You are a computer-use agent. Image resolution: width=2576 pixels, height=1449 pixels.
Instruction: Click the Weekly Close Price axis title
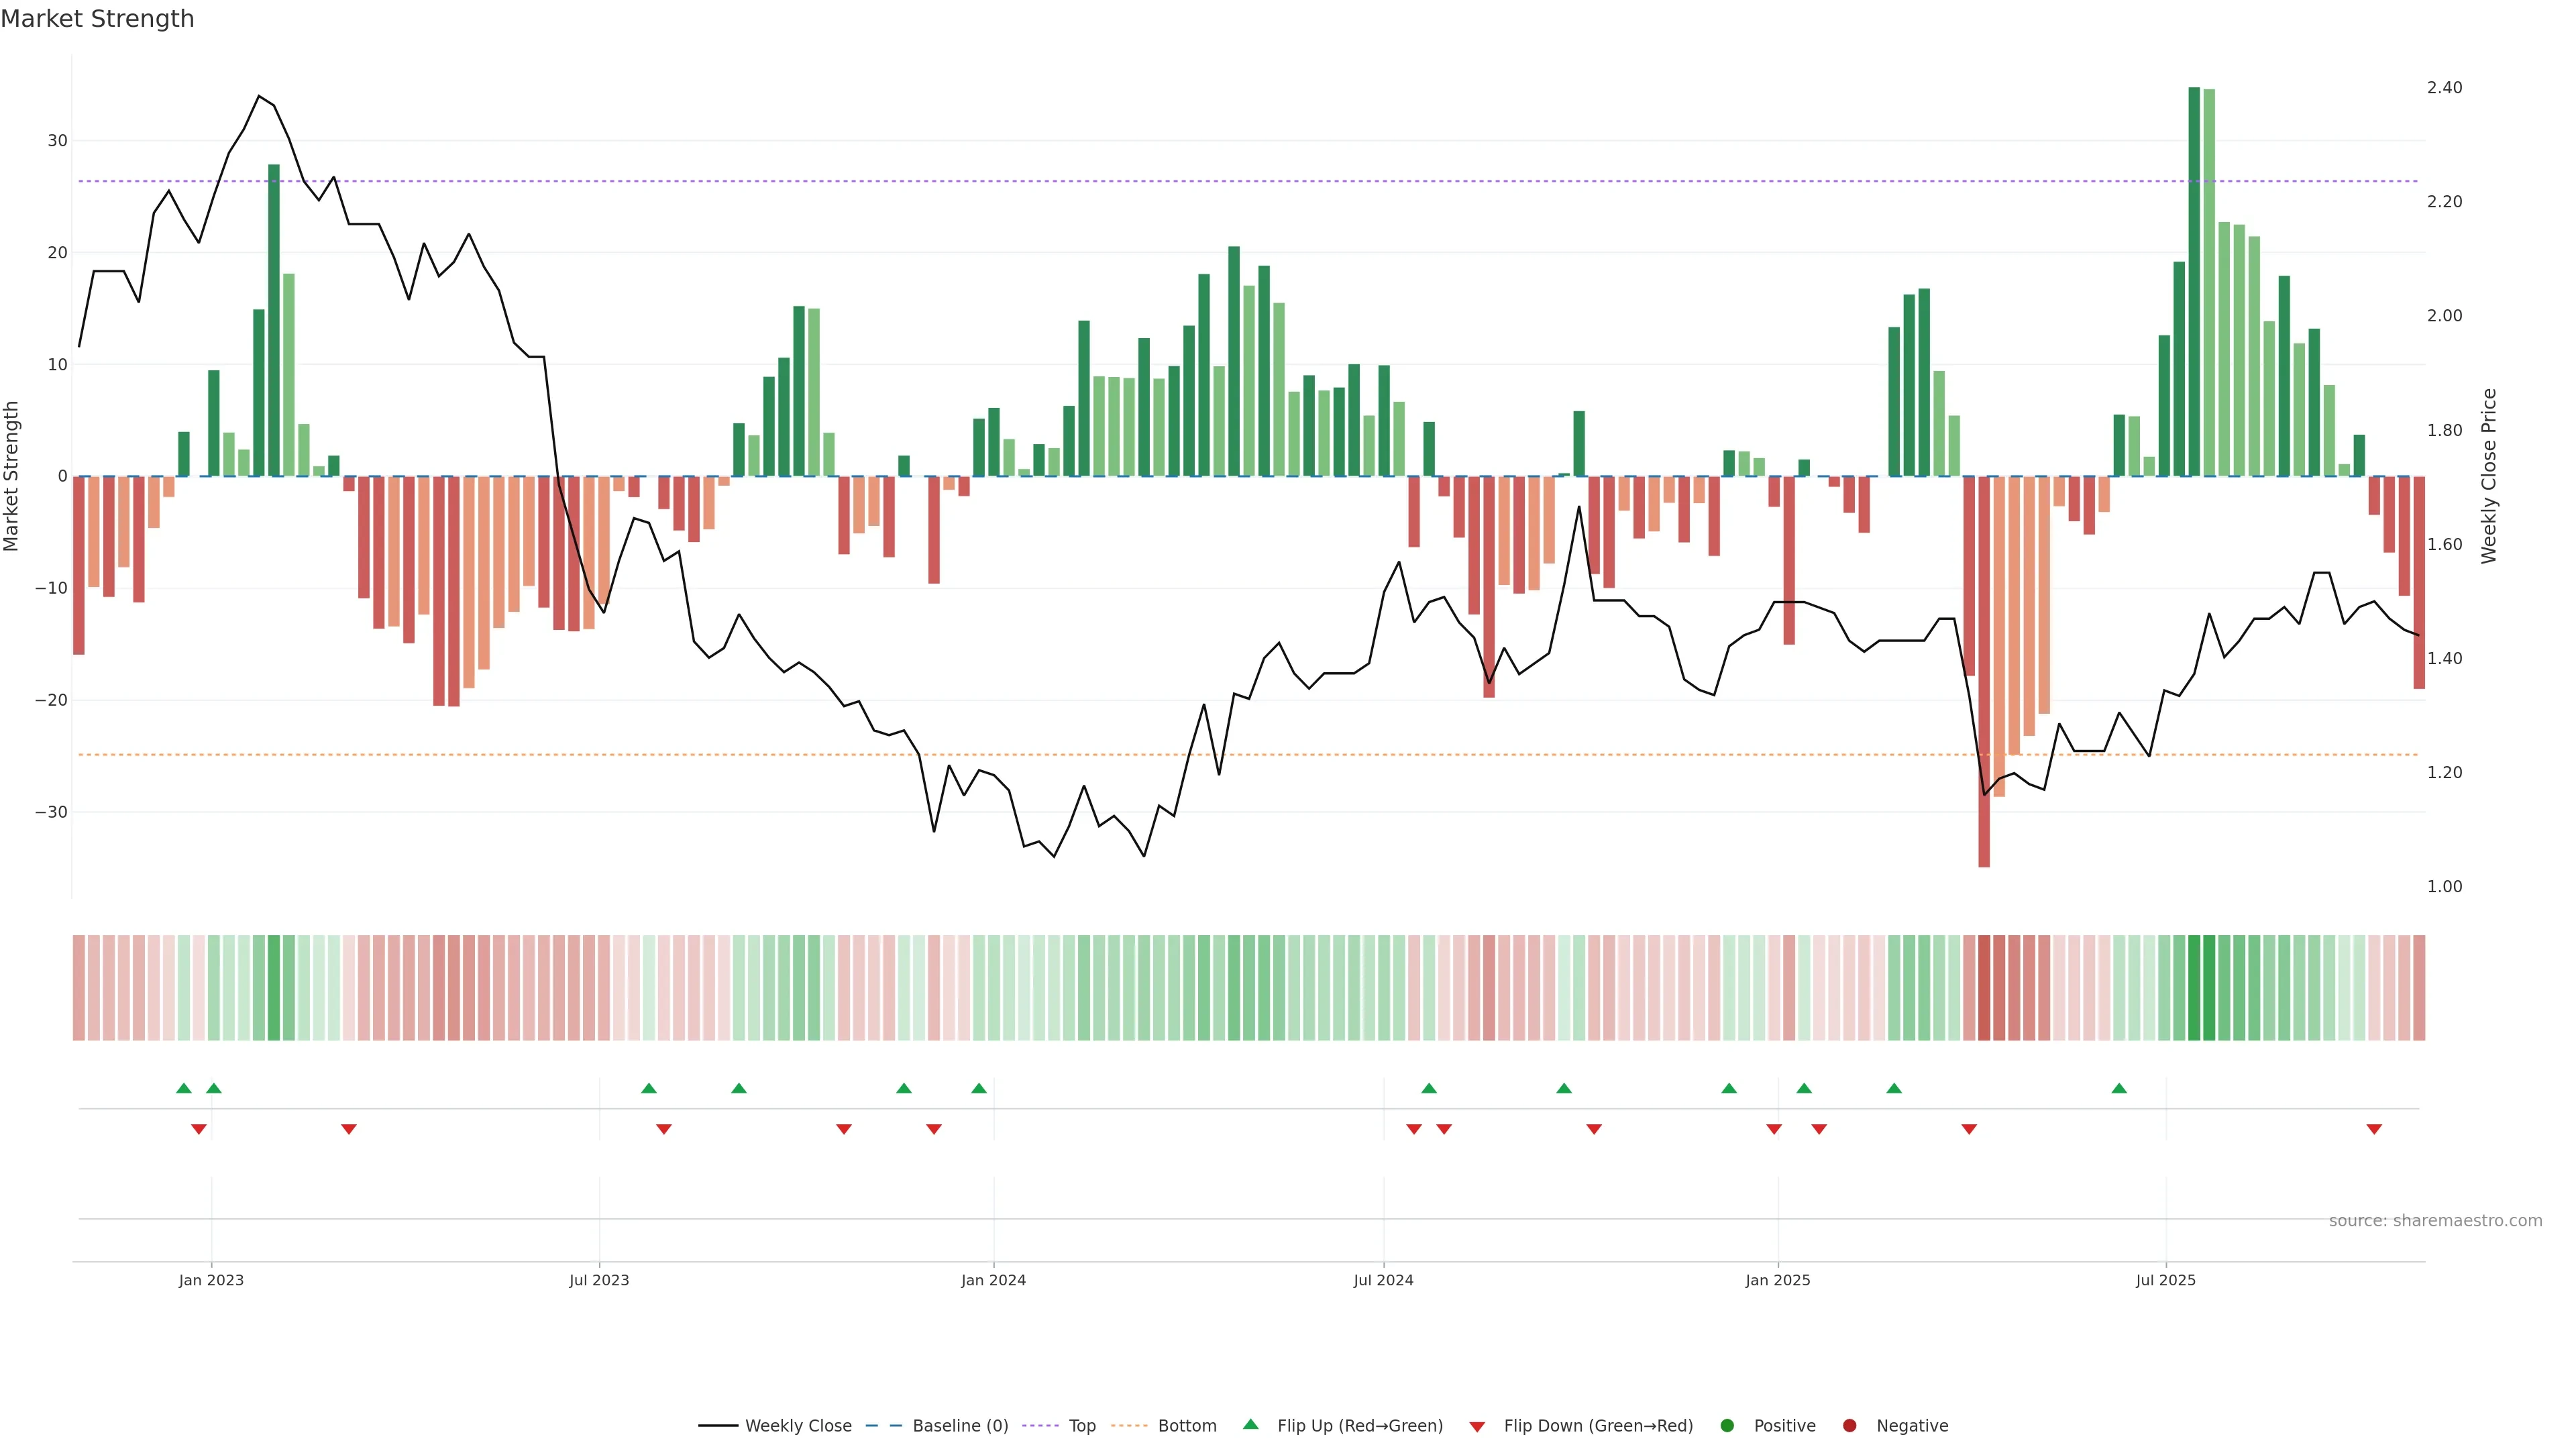pyautogui.click(x=2489, y=476)
